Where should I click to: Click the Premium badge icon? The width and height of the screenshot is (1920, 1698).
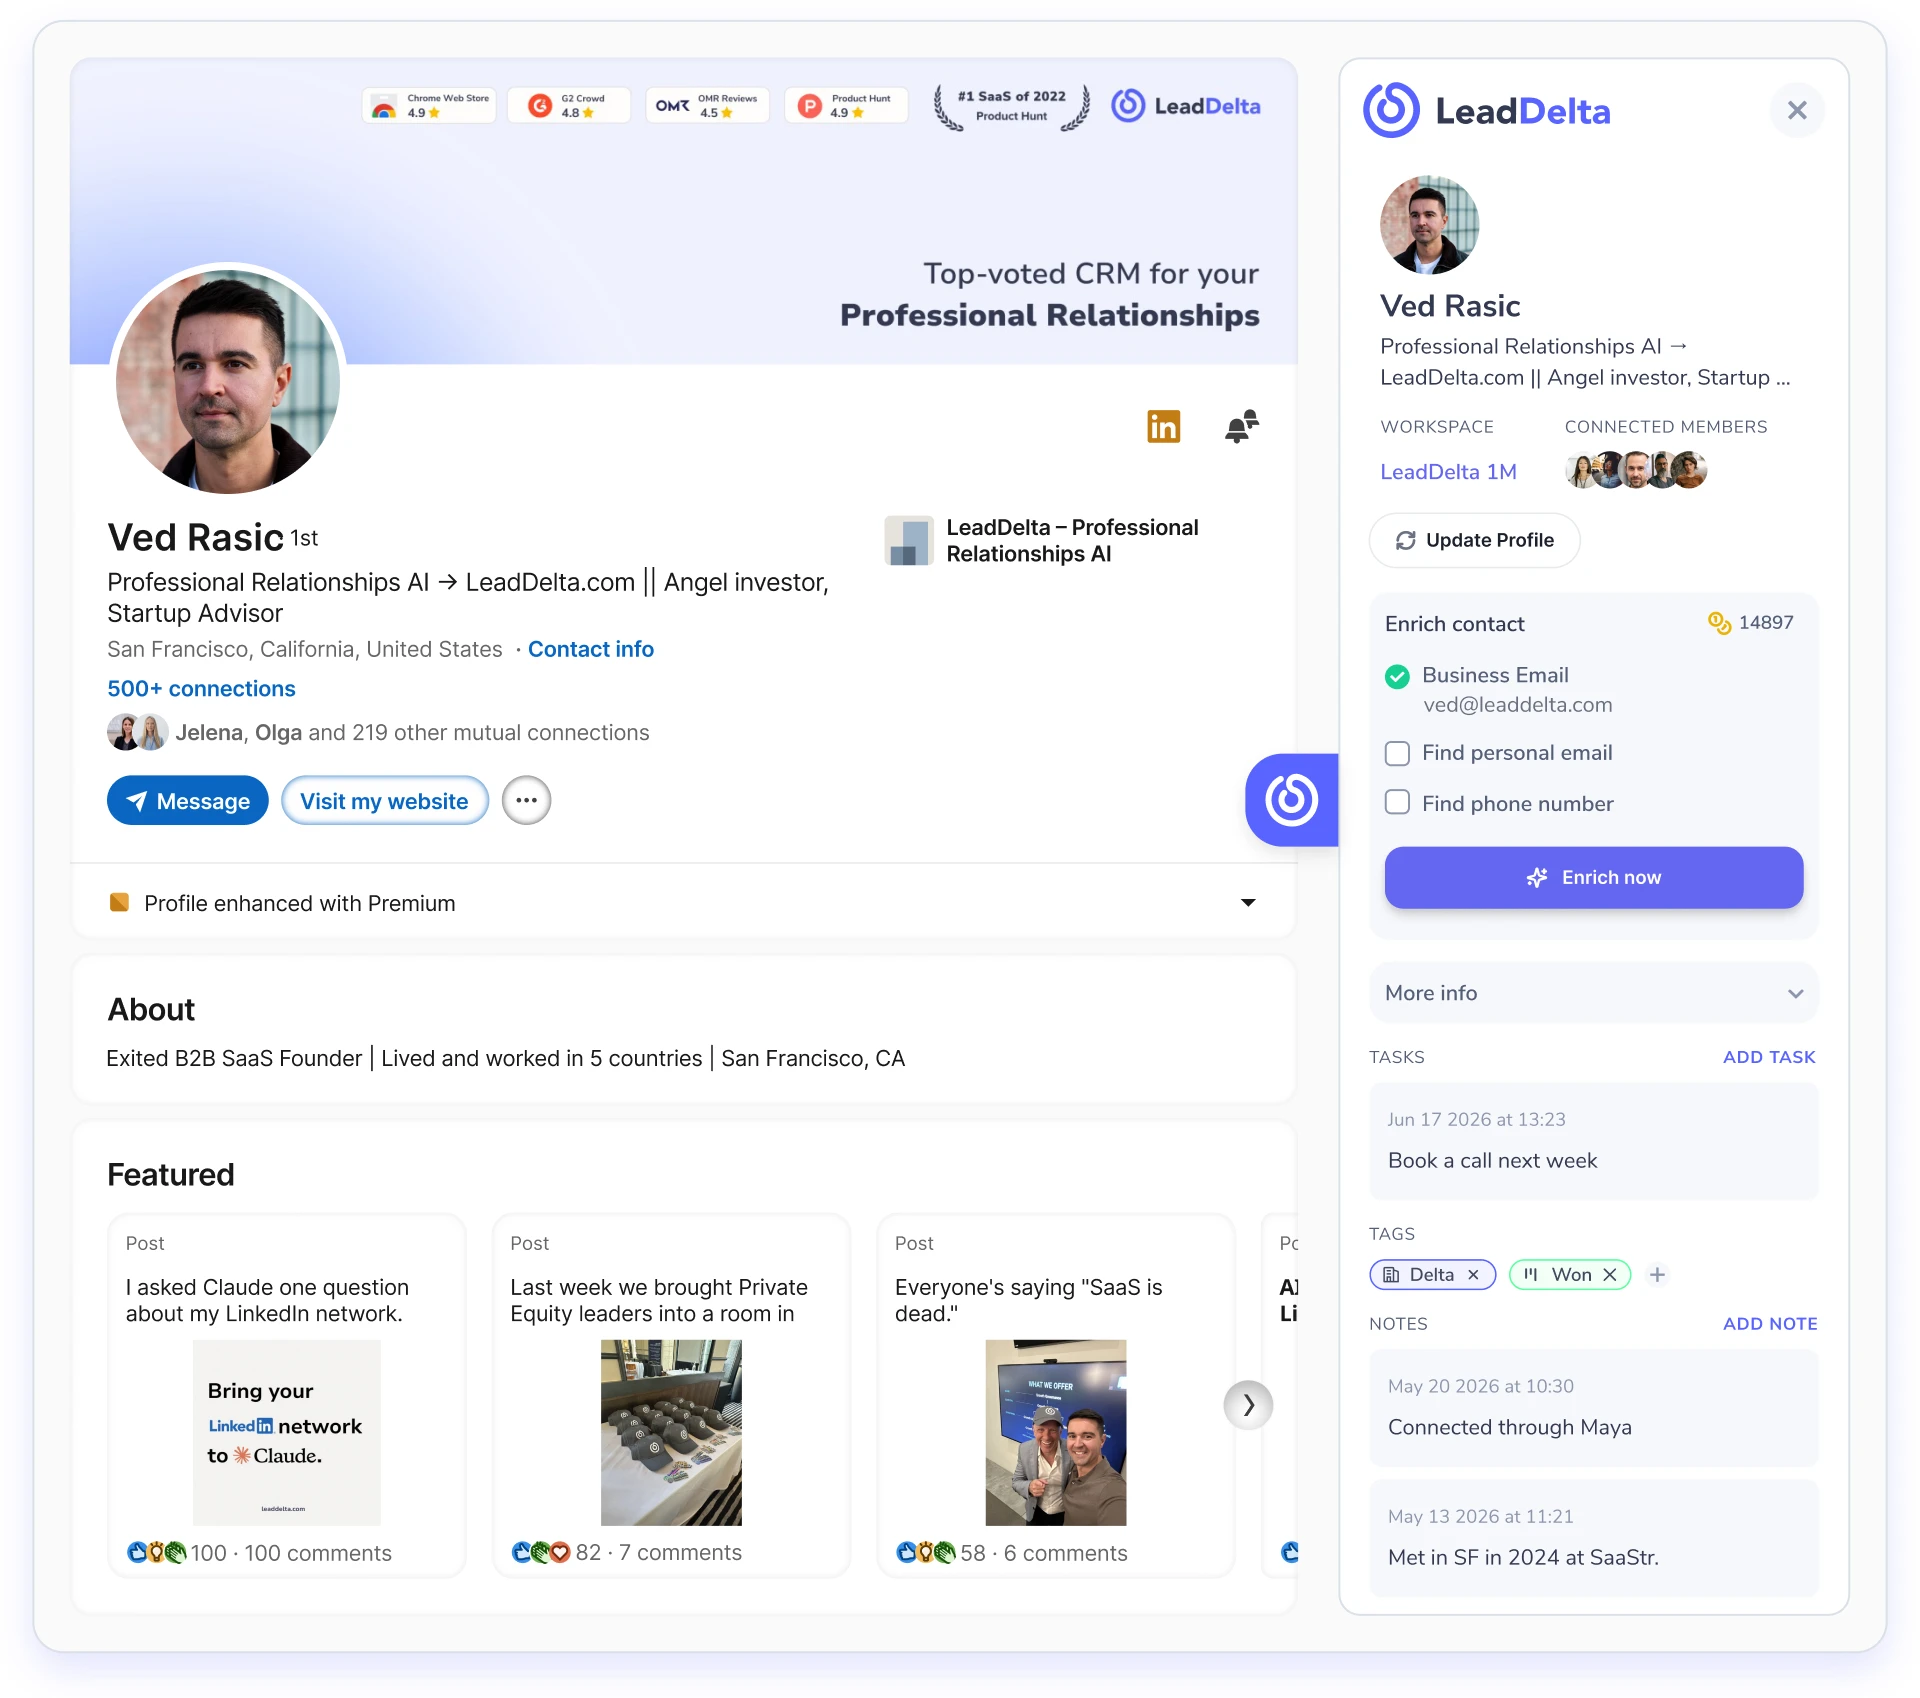(119, 902)
